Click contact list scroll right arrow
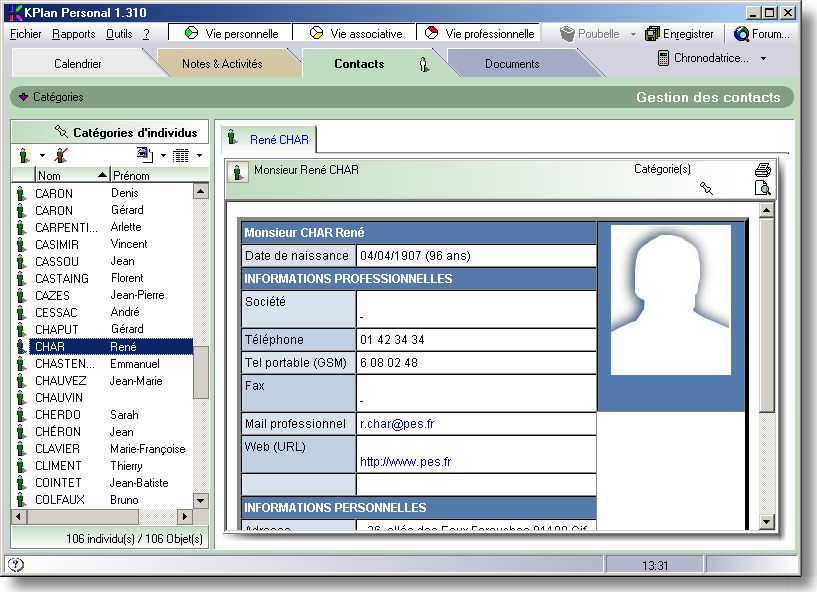Viewport: 817px width, 592px height. pyautogui.click(x=184, y=516)
